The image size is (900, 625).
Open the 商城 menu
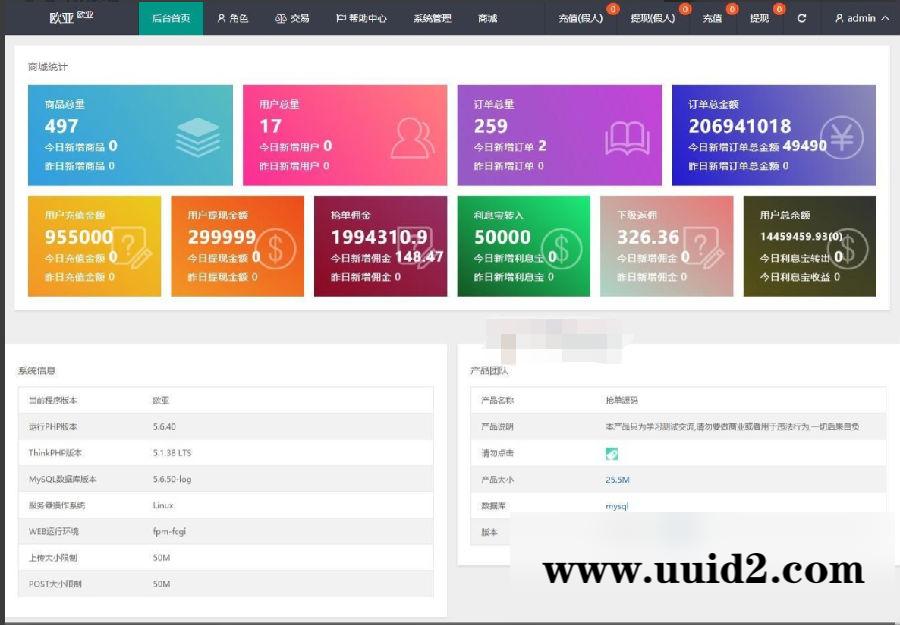[x=487, y=18]
